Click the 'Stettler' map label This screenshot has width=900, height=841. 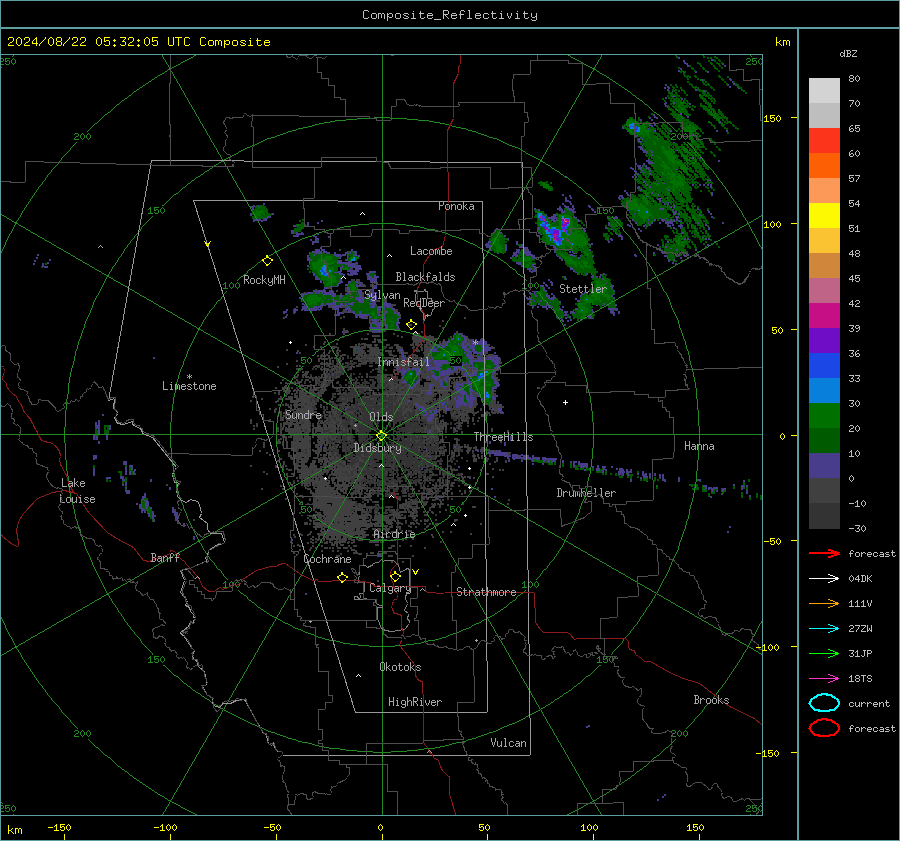(x=583, y=289)
